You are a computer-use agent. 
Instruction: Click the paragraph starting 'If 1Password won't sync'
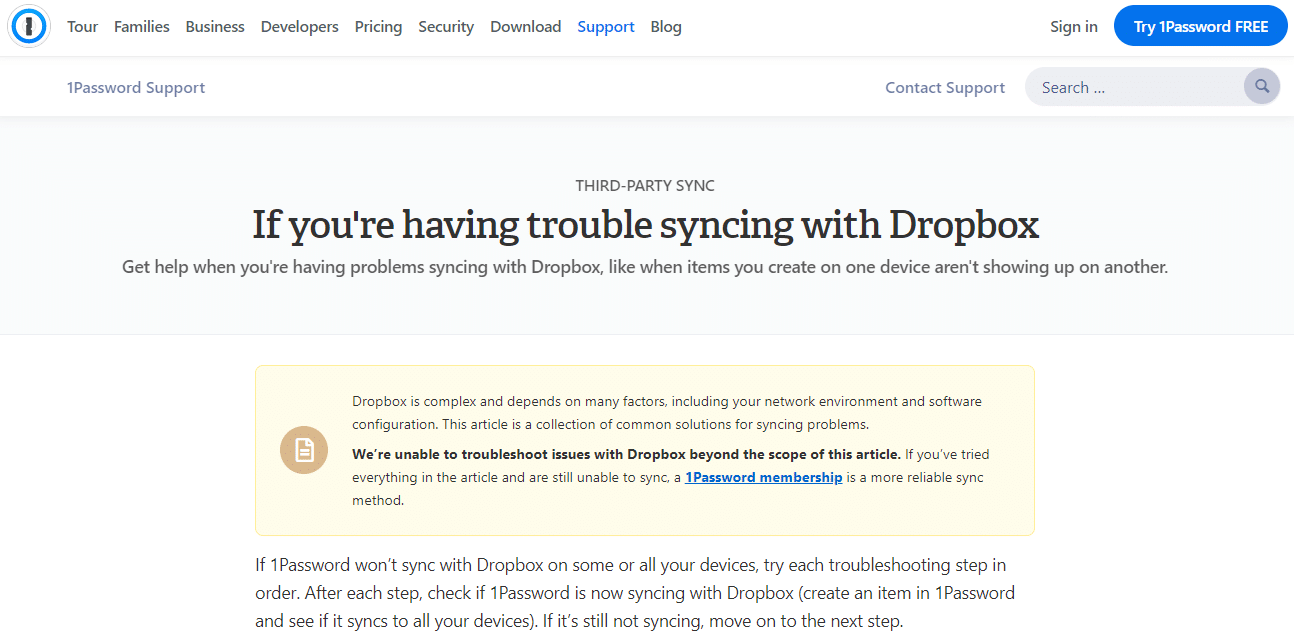pos(635,593)
